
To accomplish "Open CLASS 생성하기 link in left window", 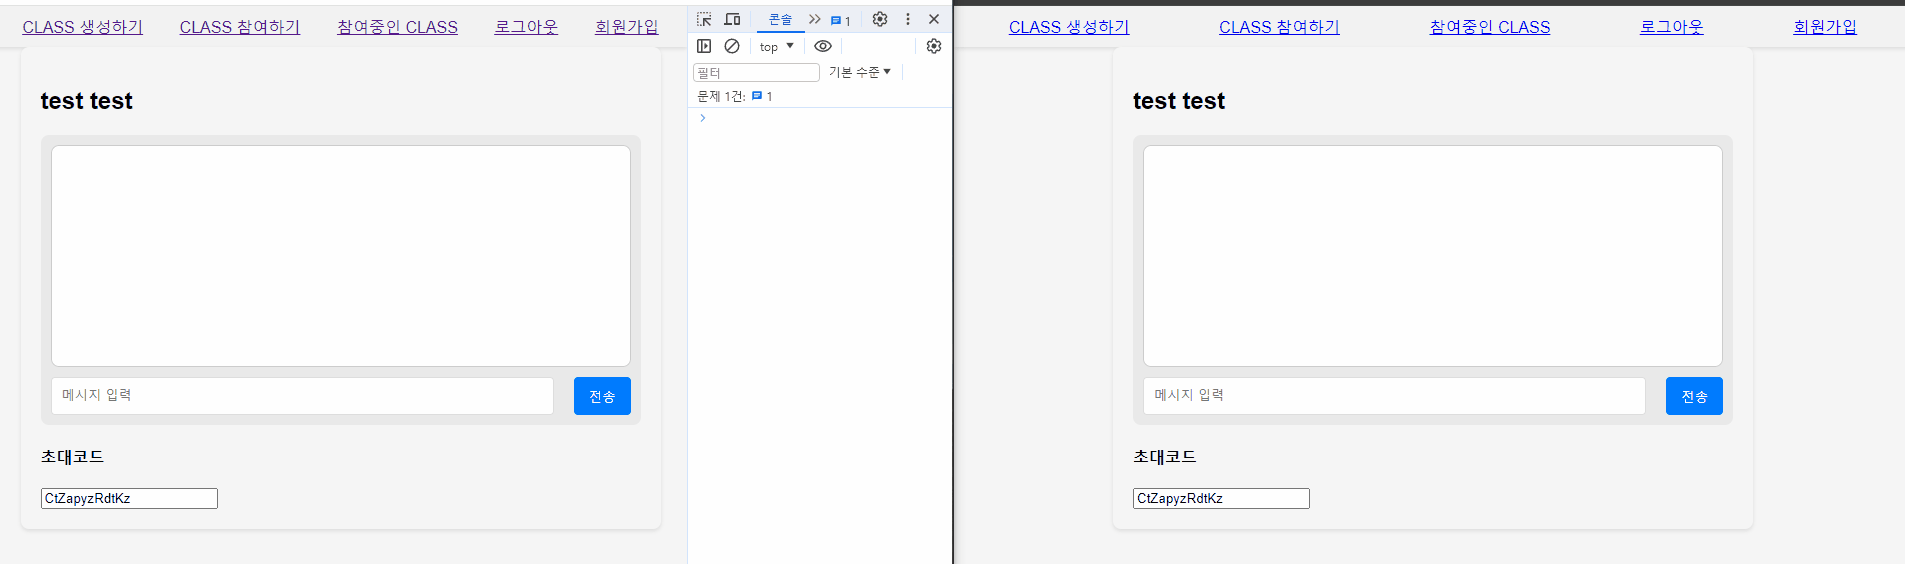I will pos(83,27).
